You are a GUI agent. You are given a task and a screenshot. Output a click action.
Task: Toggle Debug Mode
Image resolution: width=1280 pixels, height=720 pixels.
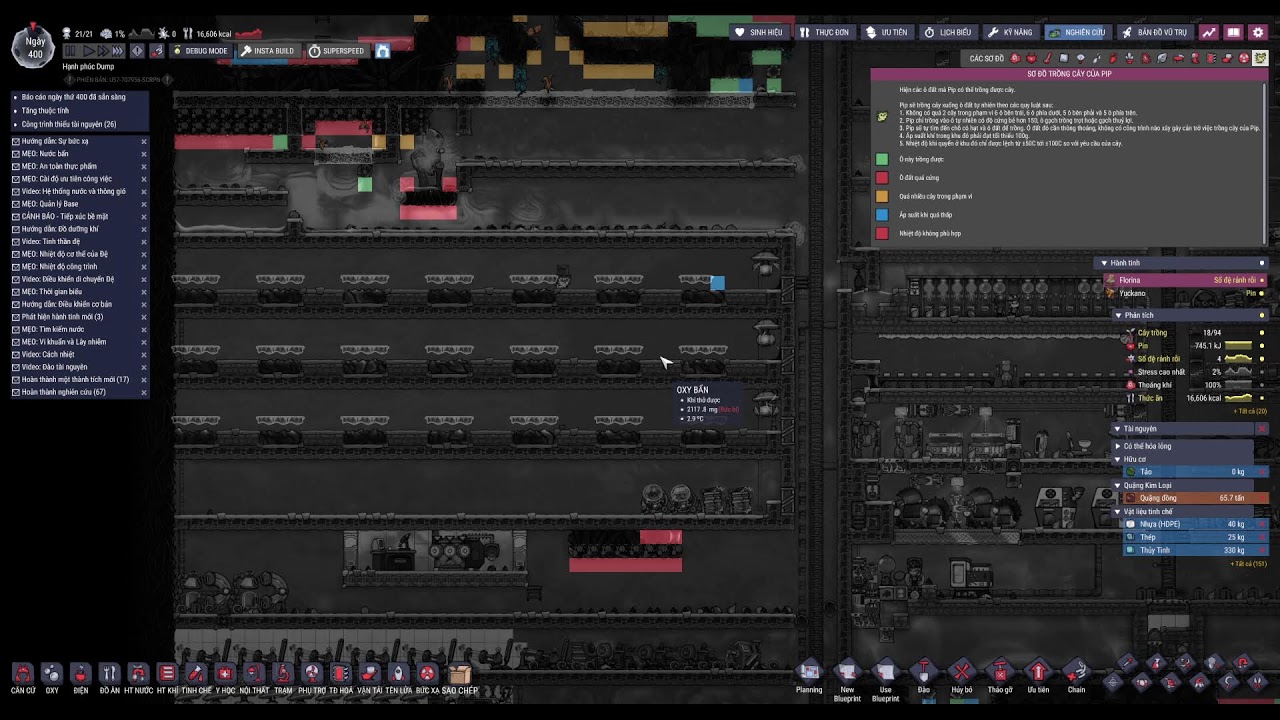click(200, 51)
